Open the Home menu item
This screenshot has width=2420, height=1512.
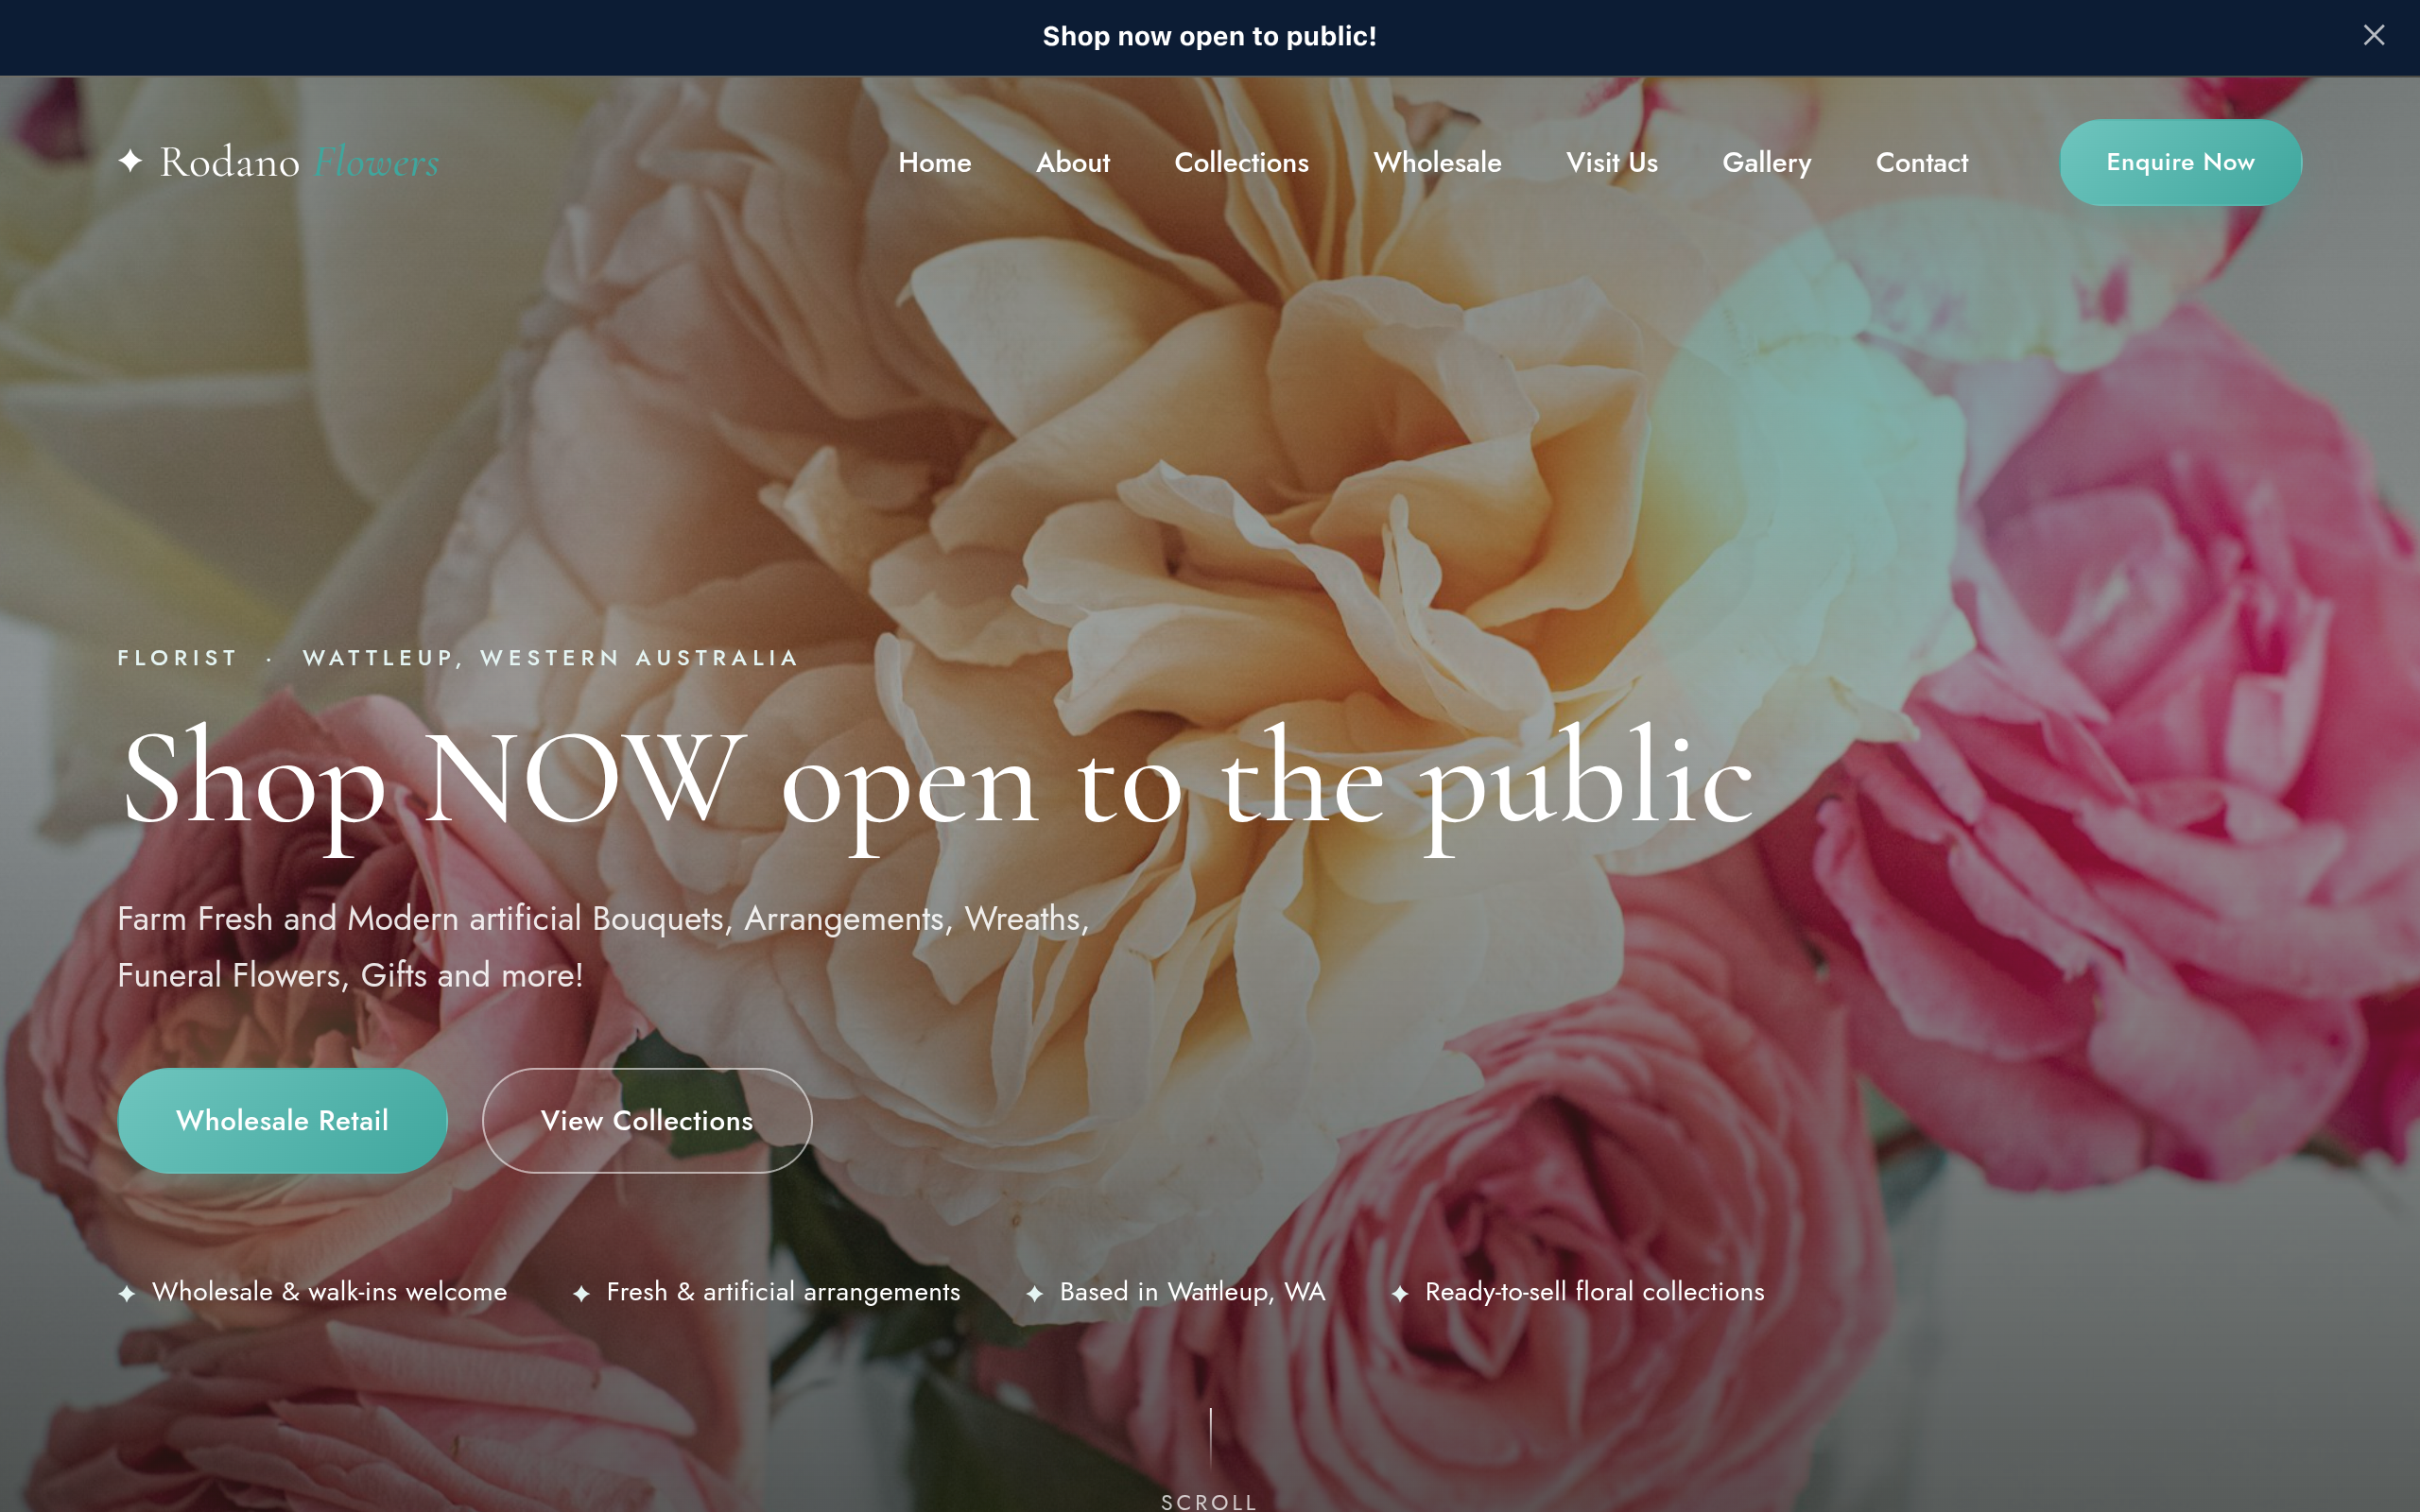934,162
